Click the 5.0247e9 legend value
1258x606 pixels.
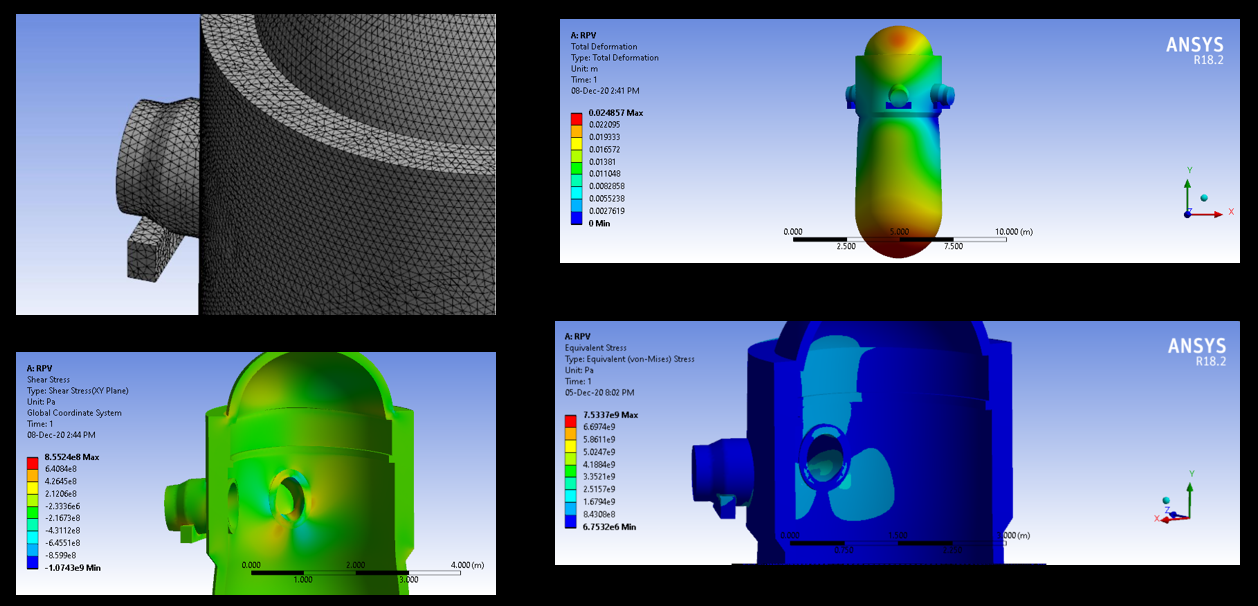pos(600,452)
